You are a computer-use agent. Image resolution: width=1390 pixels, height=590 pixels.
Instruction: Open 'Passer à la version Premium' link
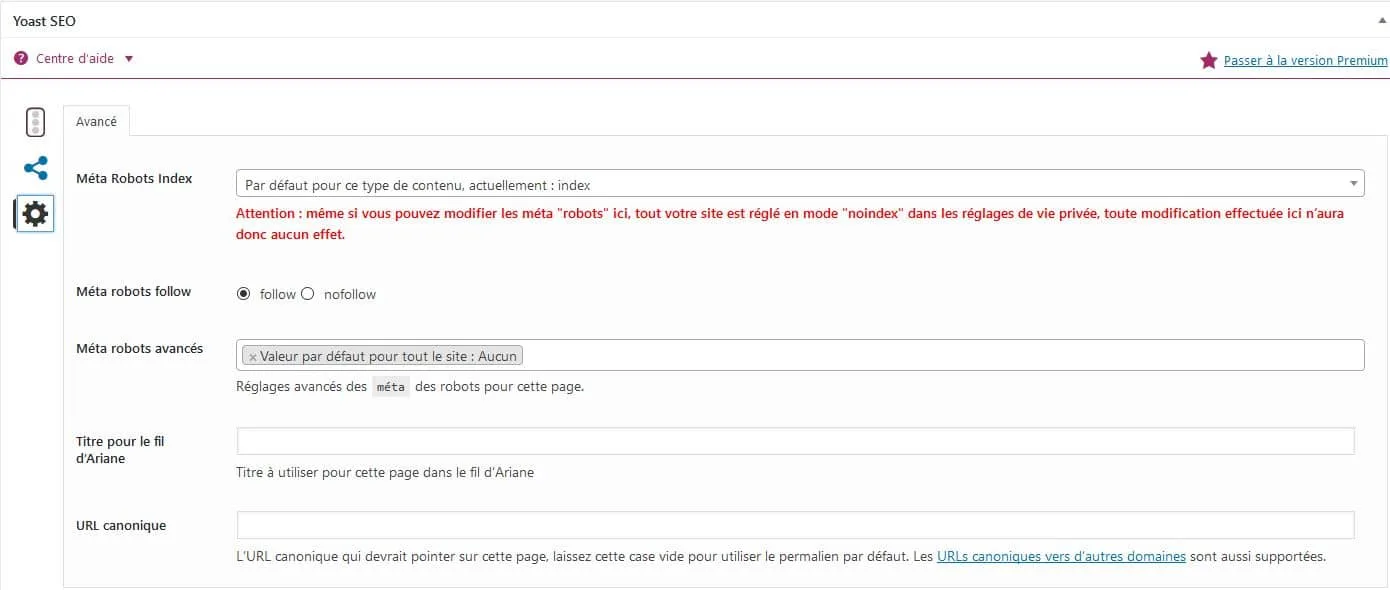tap(1305, 61)
